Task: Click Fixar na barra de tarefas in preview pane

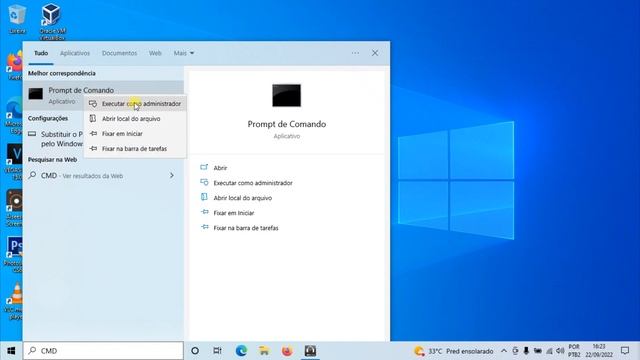Action: coord(246,228)
